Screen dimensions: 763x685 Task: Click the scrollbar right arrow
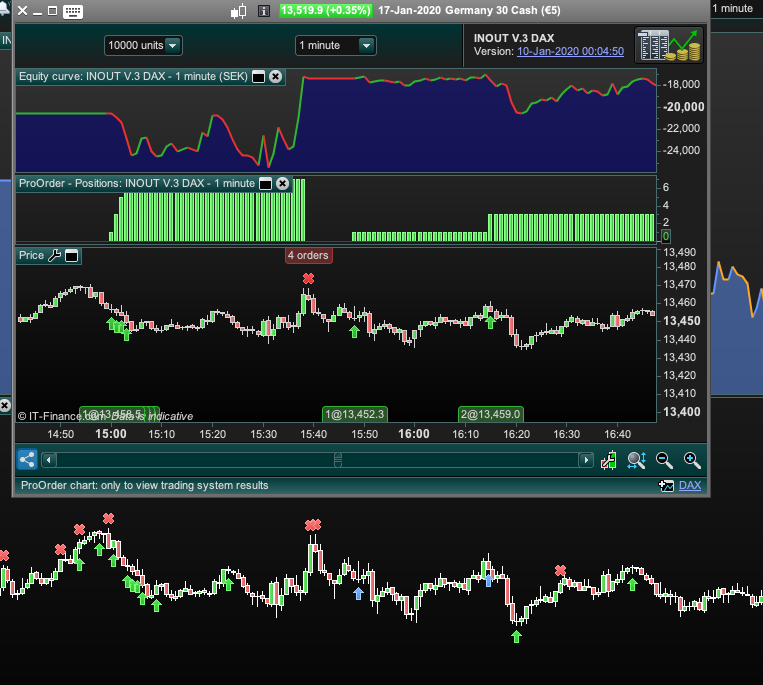pyautogui.click(x=586, y=460)
